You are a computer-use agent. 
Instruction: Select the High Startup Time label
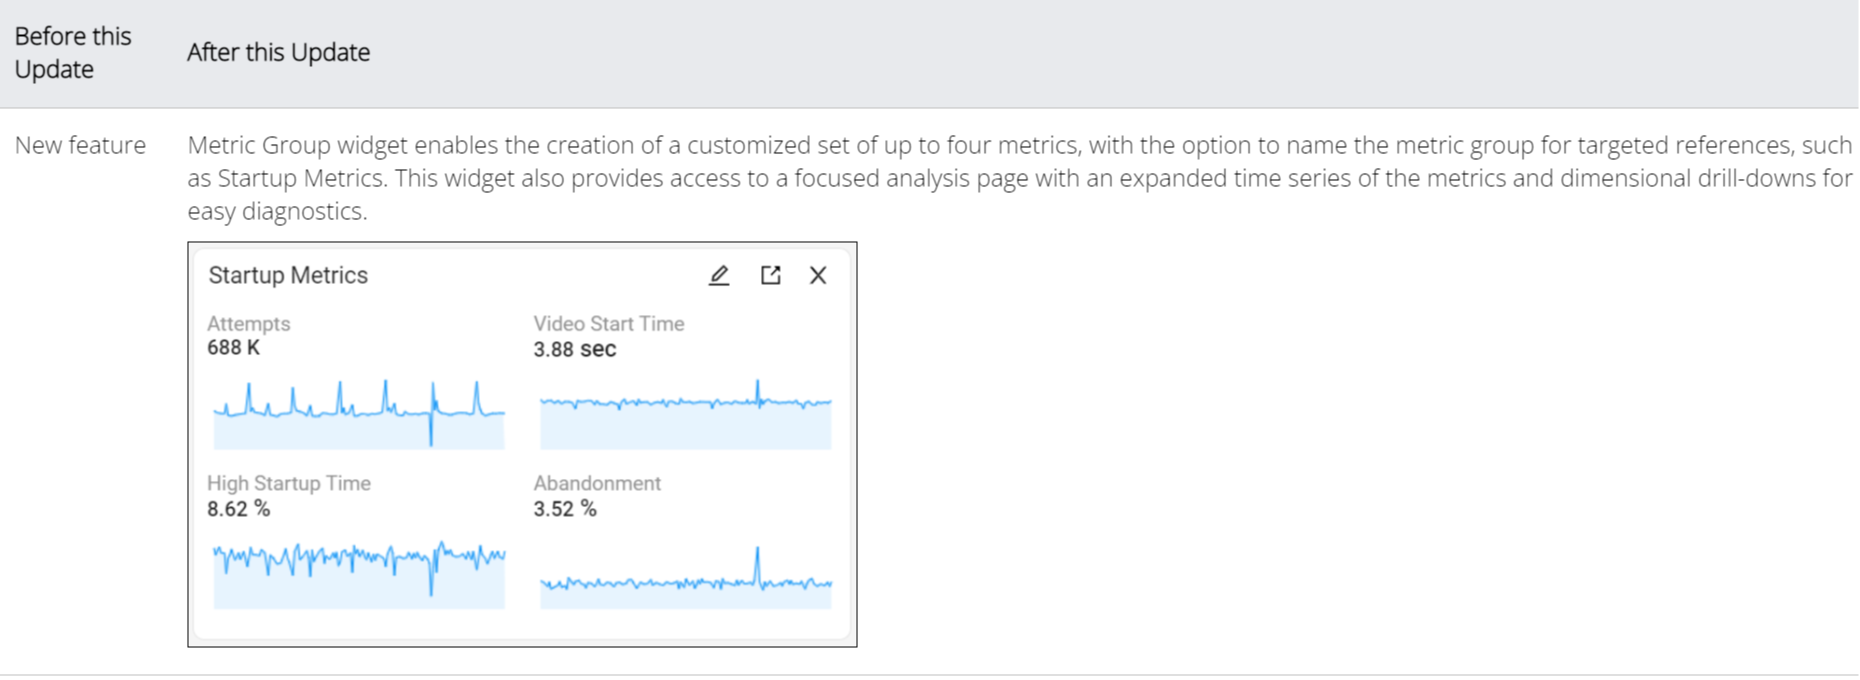point(288,483)
